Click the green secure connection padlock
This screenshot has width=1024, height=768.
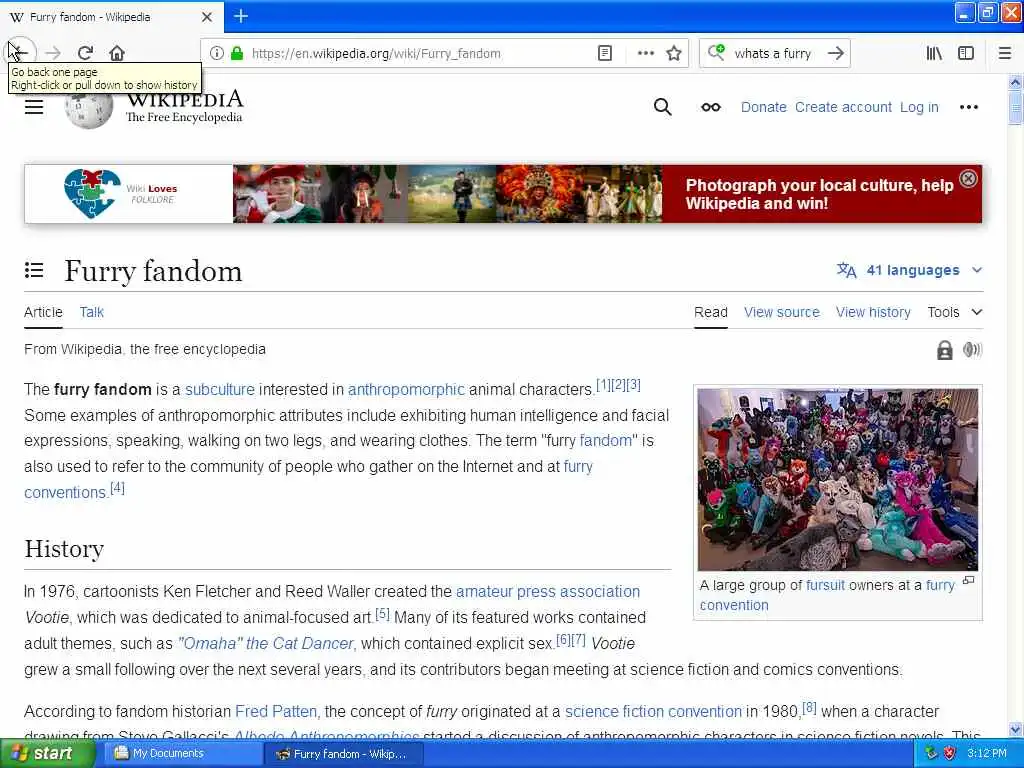(x=237, y=53)
